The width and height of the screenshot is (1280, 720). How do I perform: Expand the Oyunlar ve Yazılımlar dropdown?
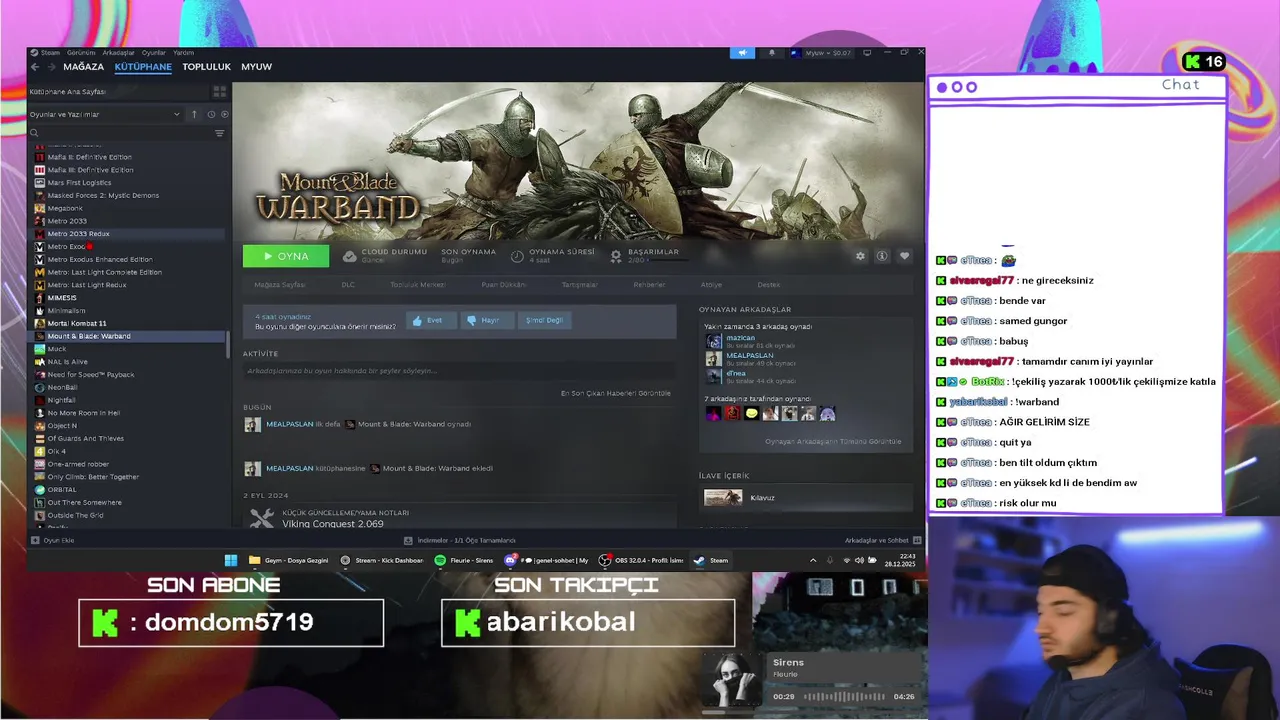click(105, 114)
